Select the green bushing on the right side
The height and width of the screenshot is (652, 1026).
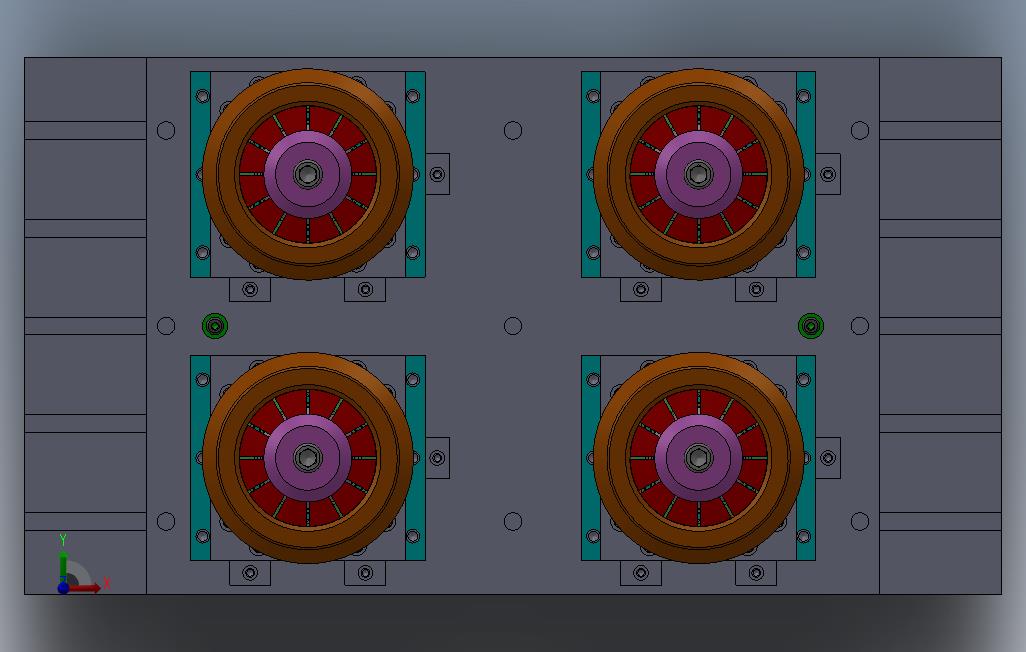point(811,326)
